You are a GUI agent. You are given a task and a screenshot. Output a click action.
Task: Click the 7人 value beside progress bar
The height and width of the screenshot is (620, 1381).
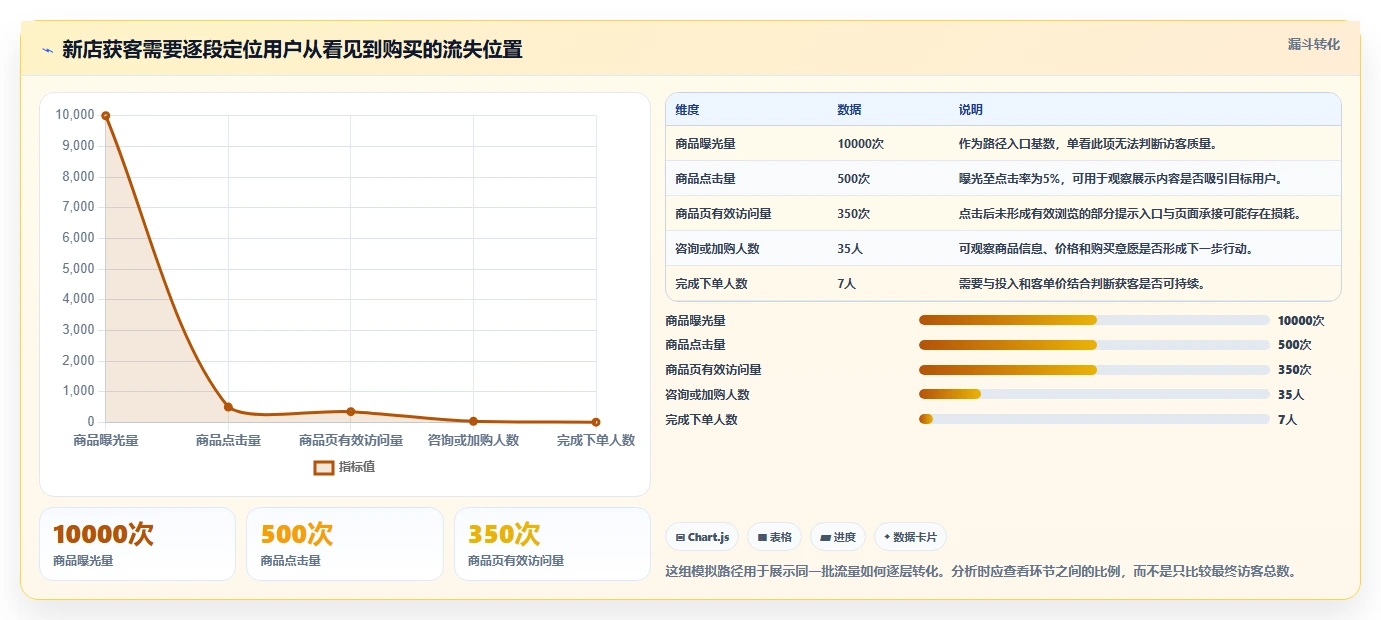pyautogui.click(x=1287, y=420)
